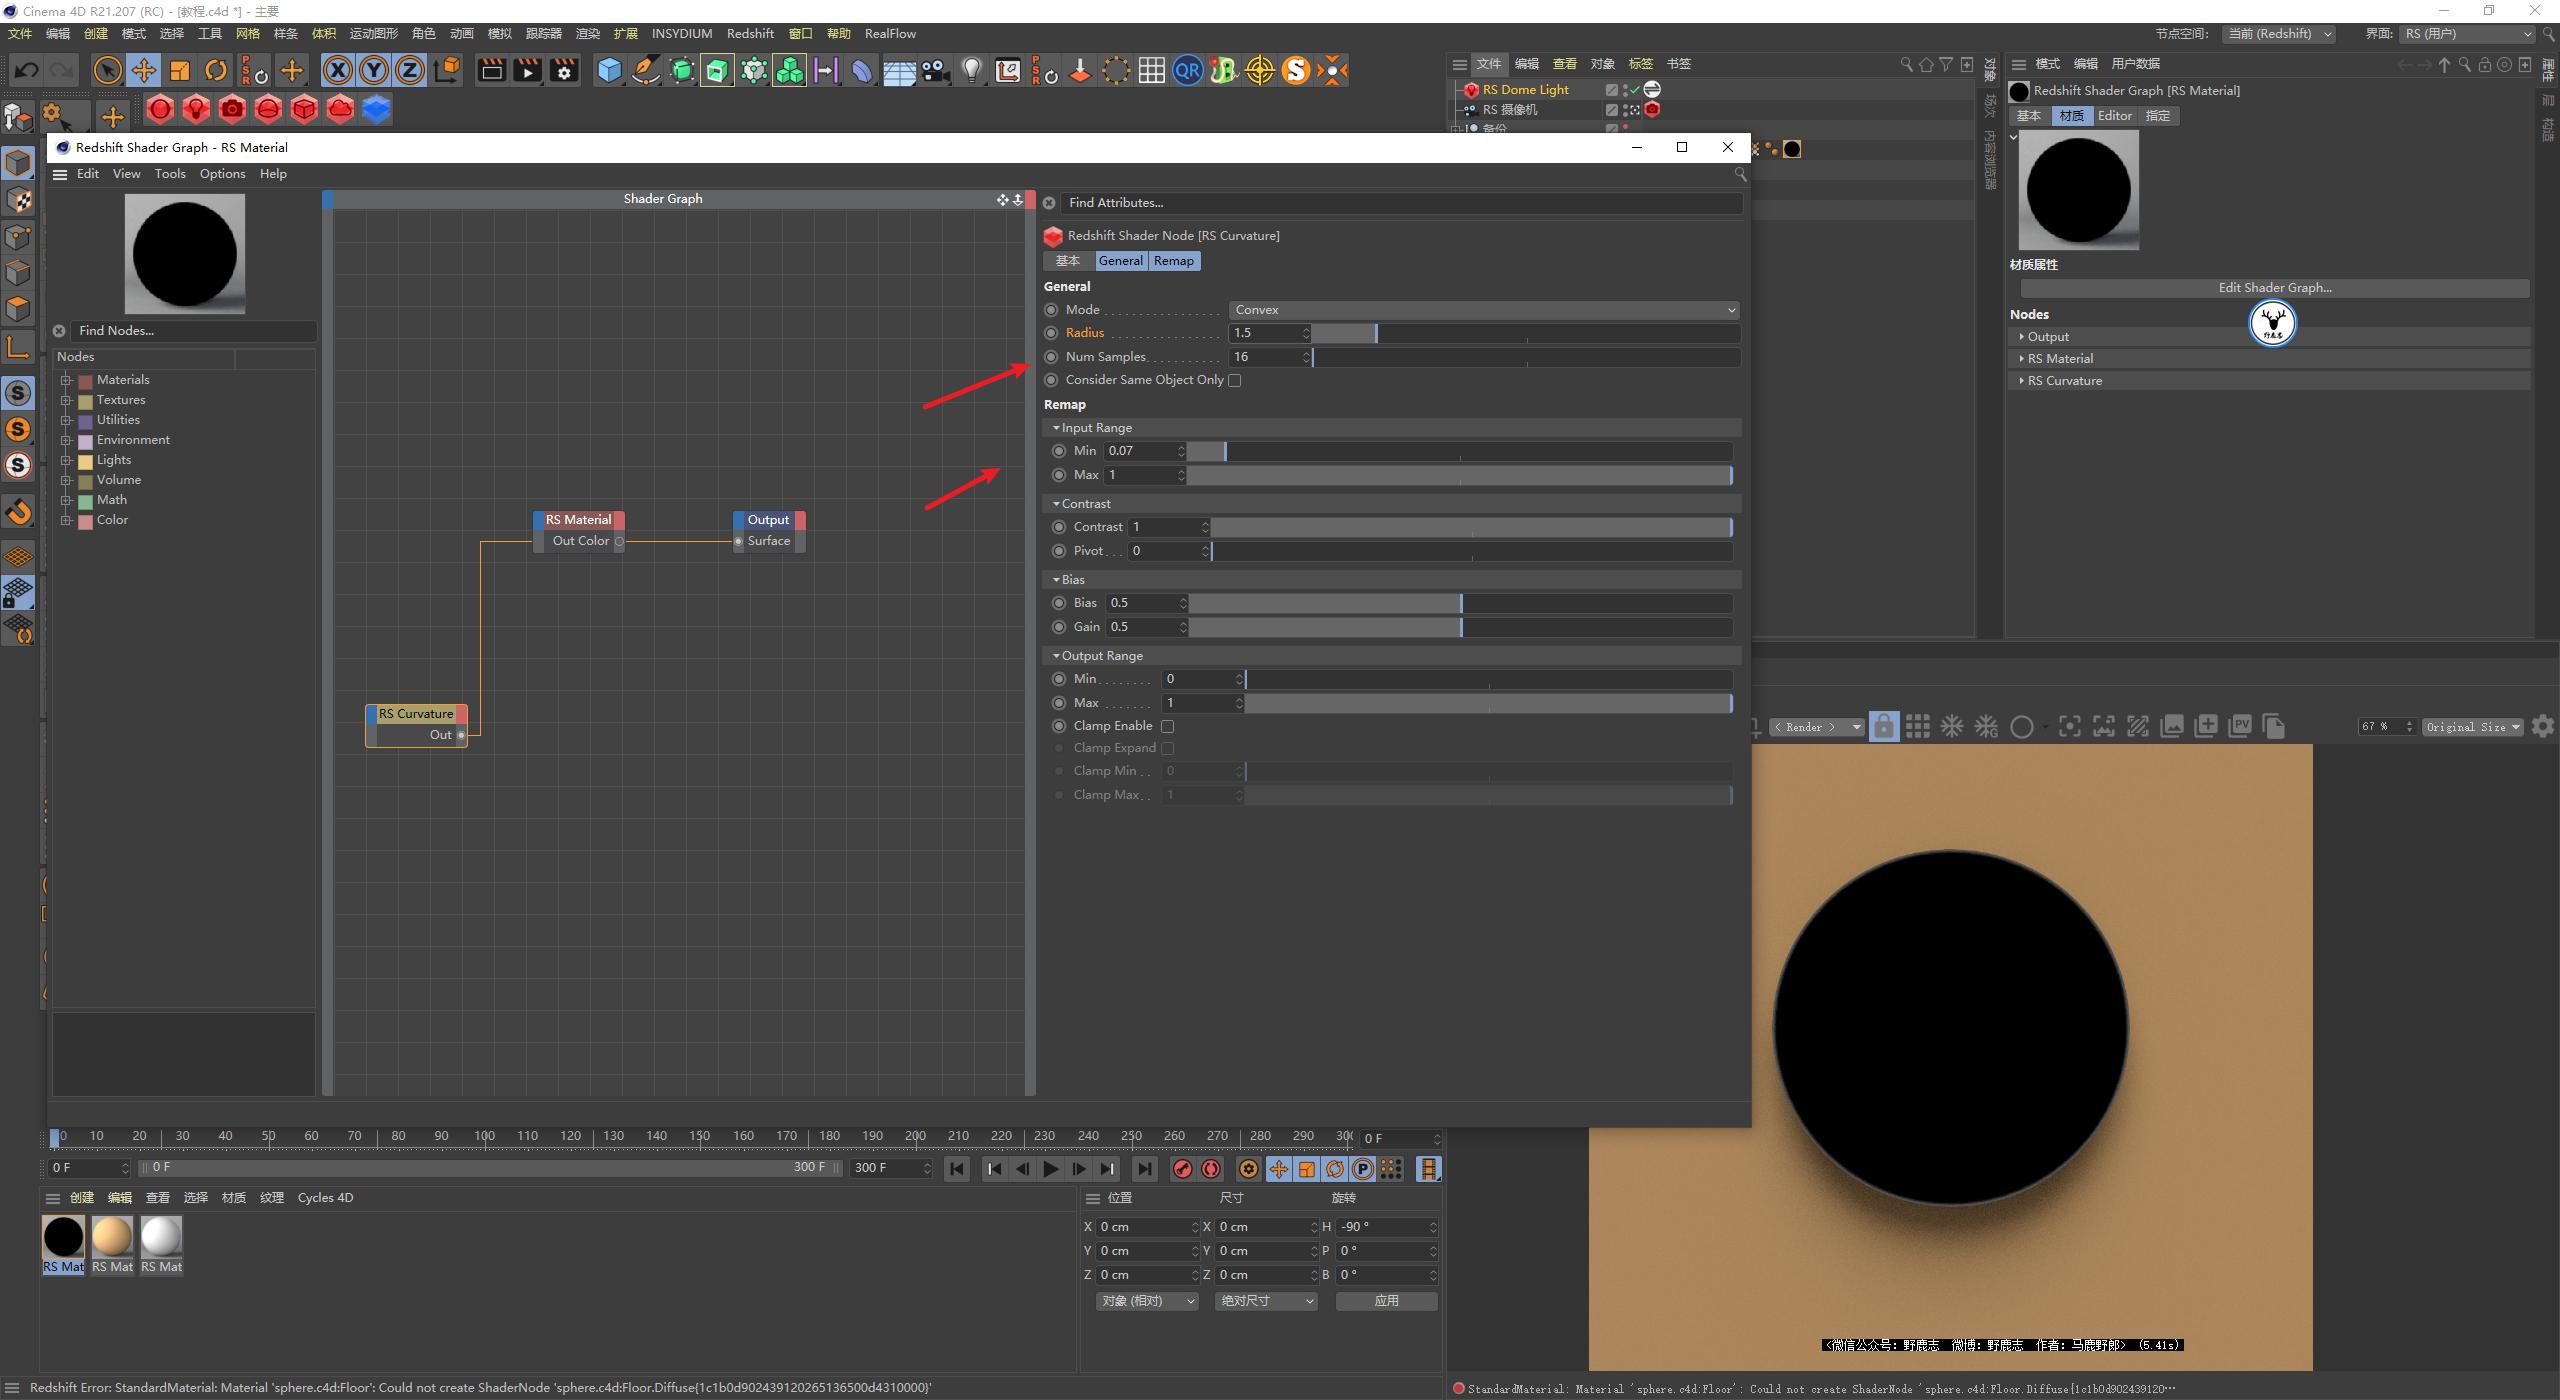The width and height of the screenshot is (2560, 1400).
Task: Switch to the Remap tab
Action: [x=1173, y=261]
